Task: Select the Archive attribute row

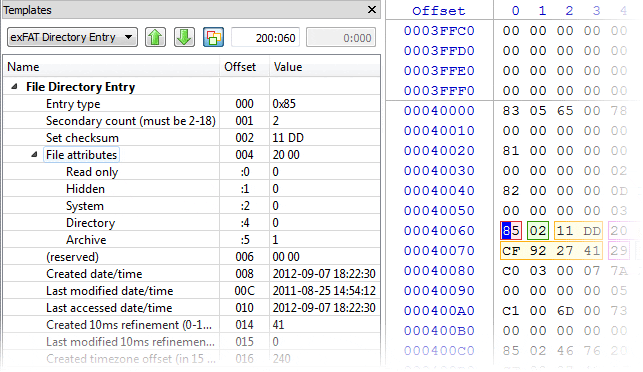Action: coord(192,240)
